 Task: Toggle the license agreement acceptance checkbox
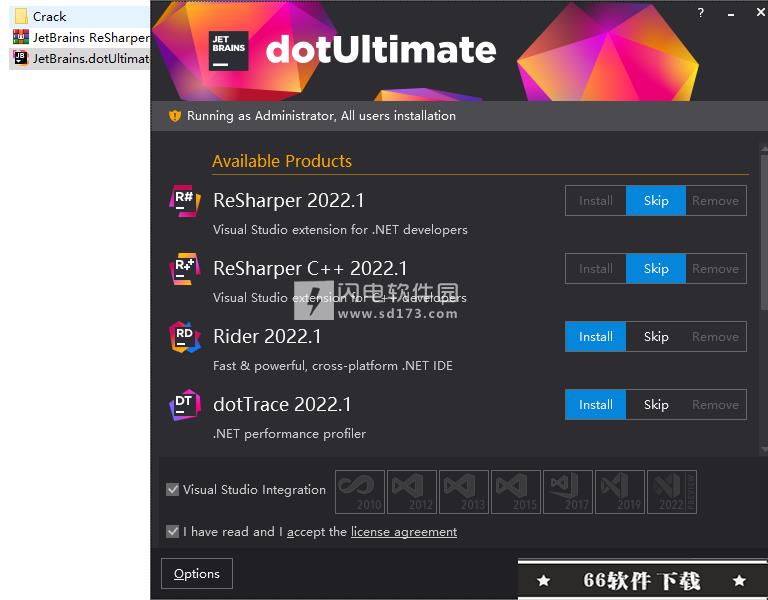(x=172, y=531)
